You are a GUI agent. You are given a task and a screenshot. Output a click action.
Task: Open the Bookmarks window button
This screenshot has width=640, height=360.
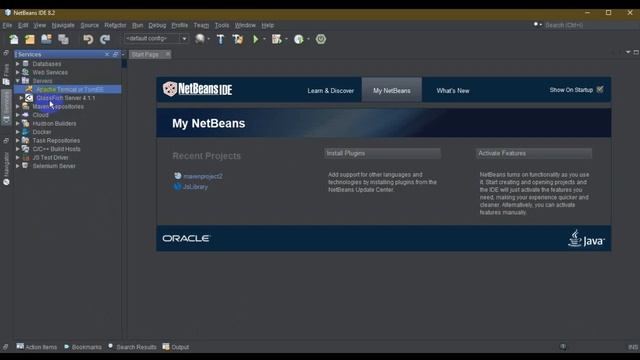pyautogui.click(x=83, y=347)
